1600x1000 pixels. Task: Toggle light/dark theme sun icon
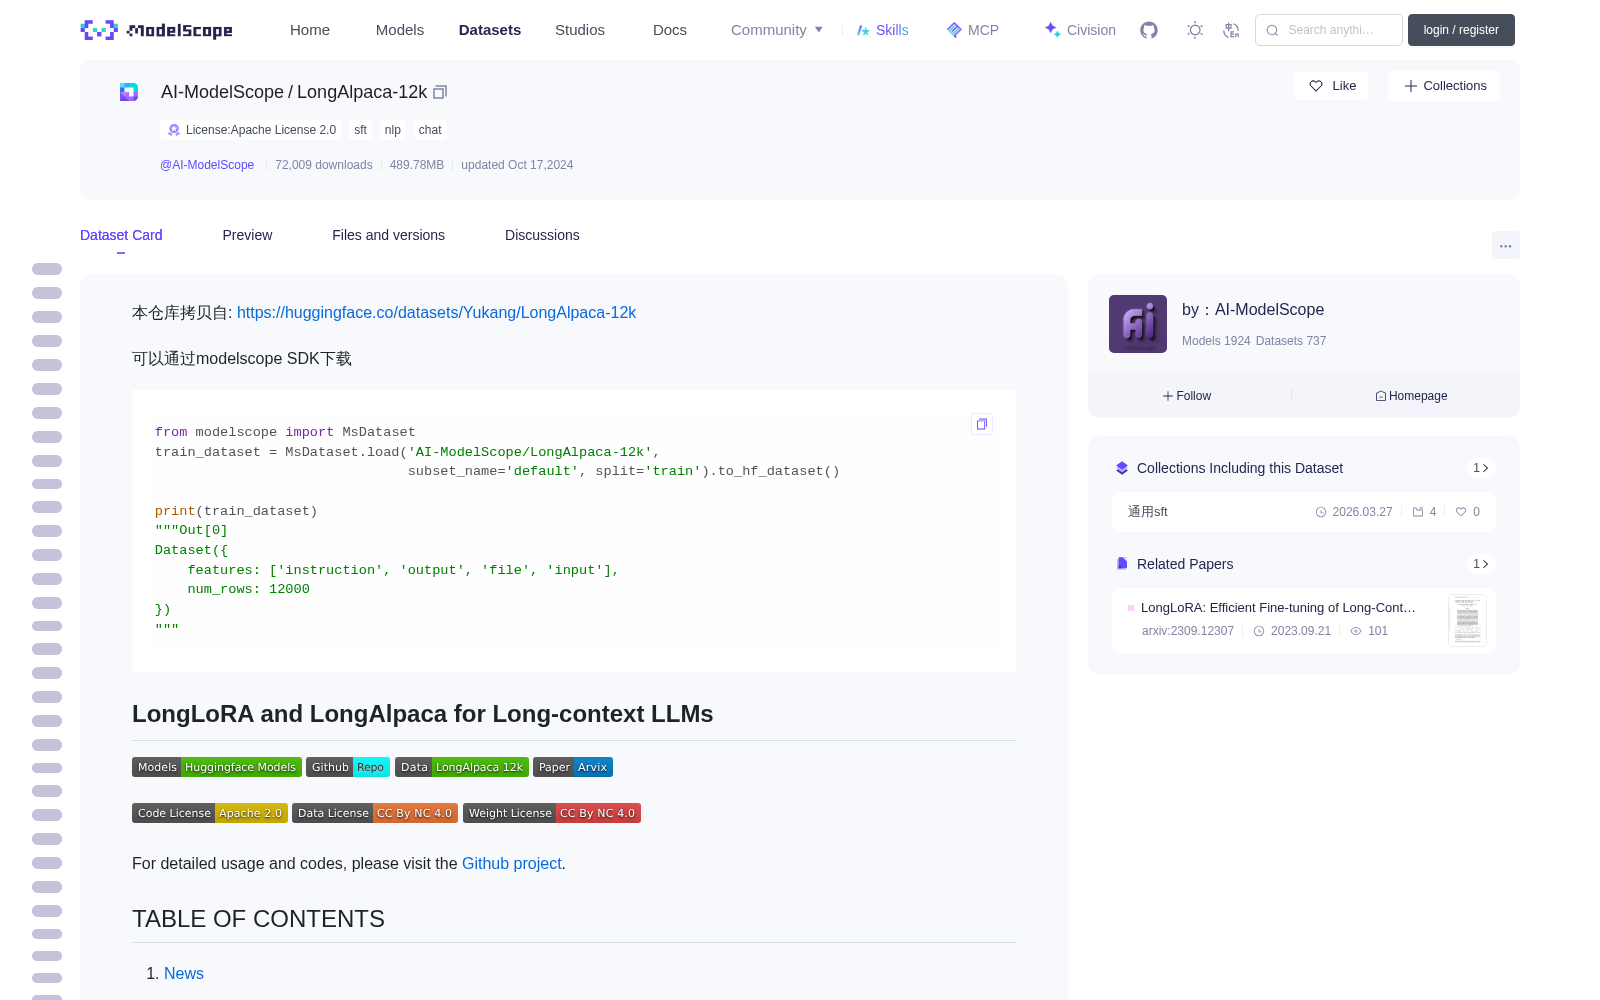1195,30
